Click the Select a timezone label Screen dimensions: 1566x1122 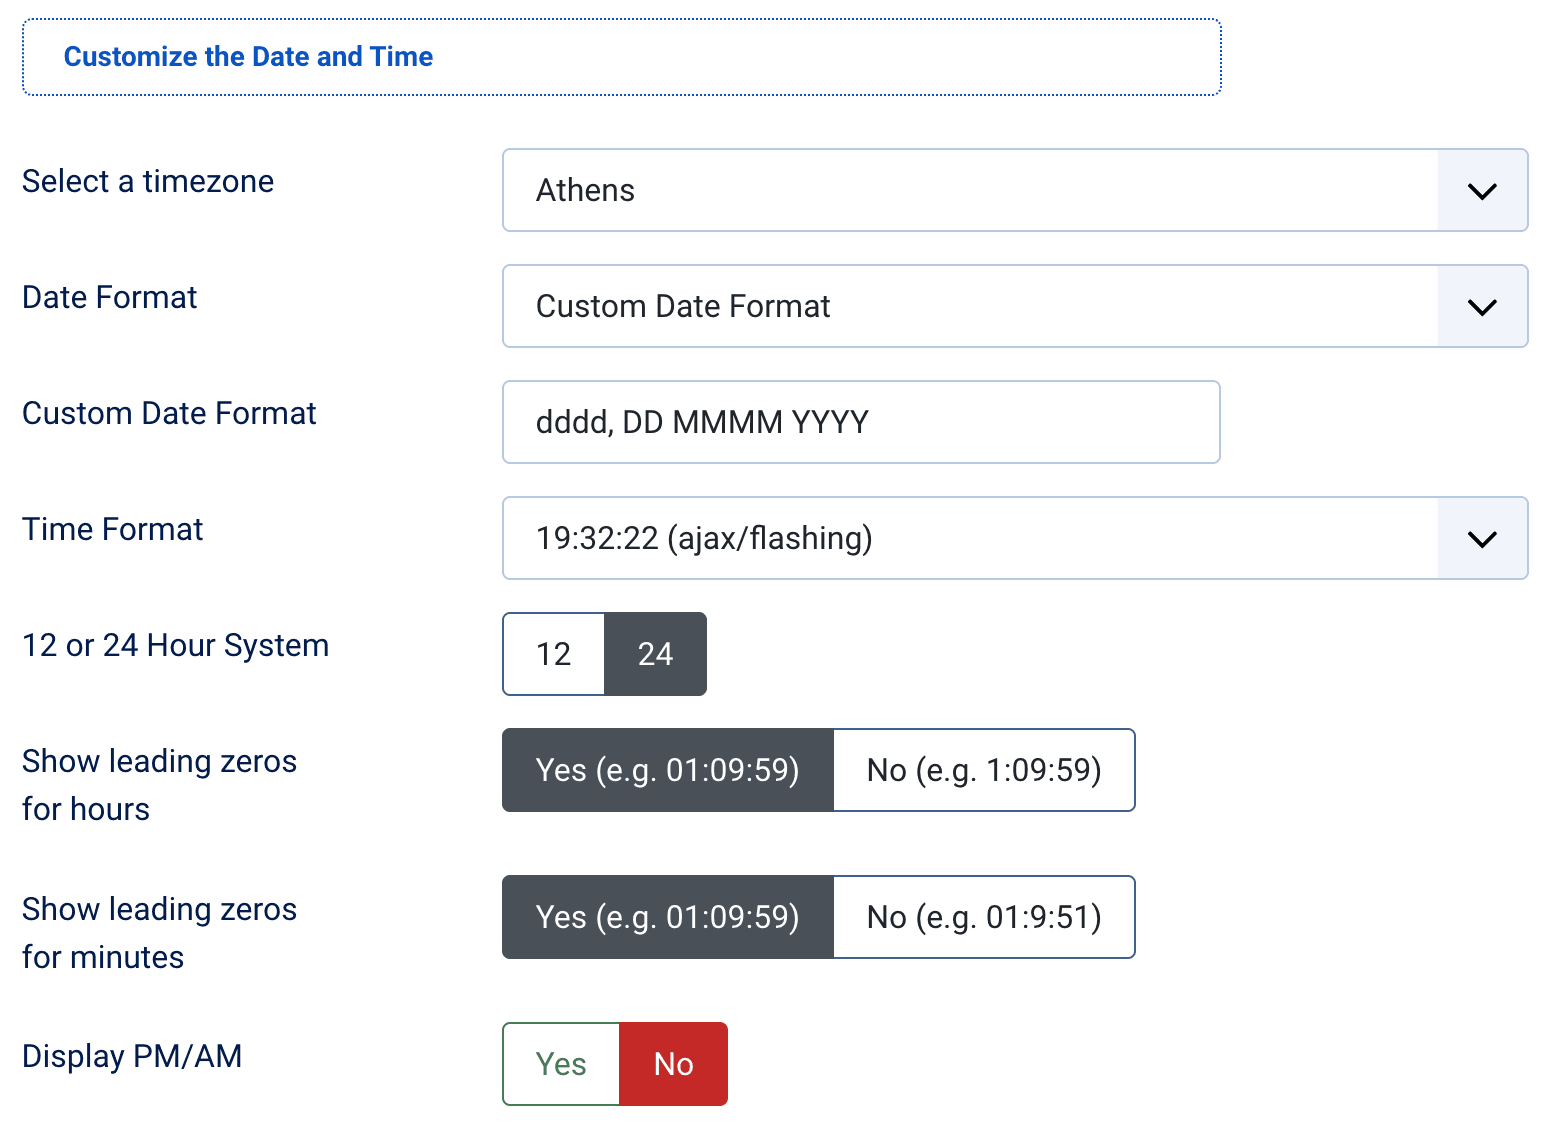click(x=148, y=181)
